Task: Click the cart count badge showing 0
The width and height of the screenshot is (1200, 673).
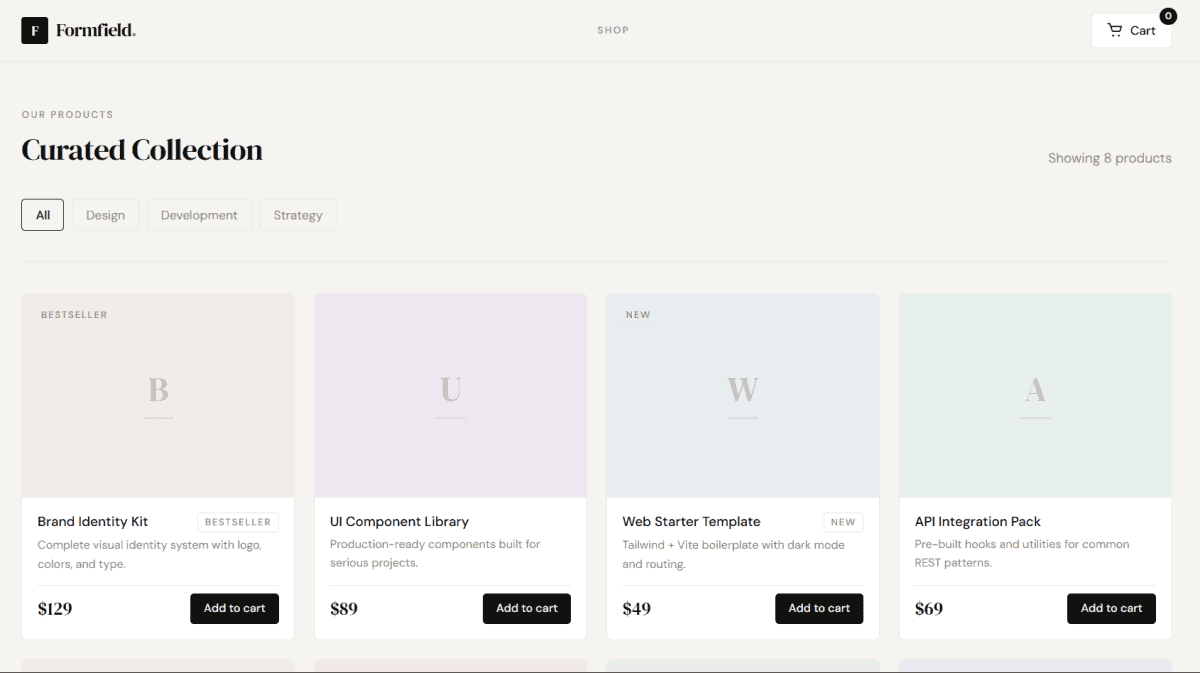Action: point(1168,16)
